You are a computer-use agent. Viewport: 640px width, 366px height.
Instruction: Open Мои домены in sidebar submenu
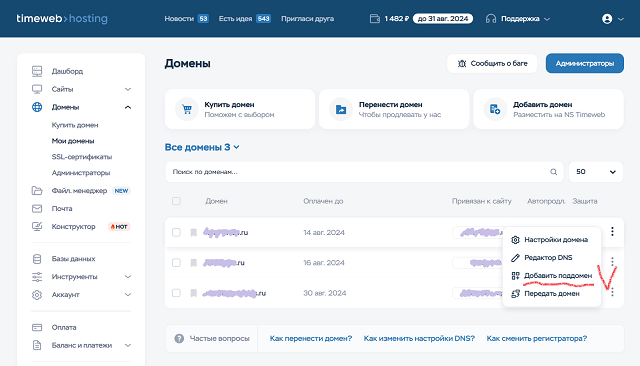[x=73, y=141]
